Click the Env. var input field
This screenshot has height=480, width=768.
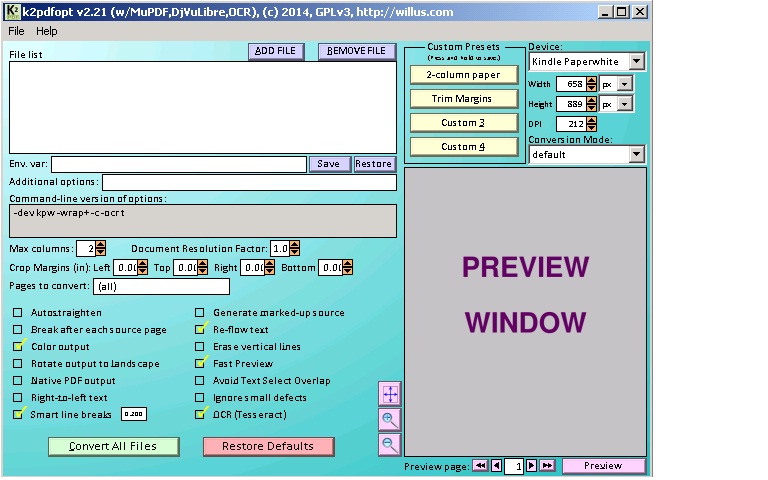click(x=179, y=164)
